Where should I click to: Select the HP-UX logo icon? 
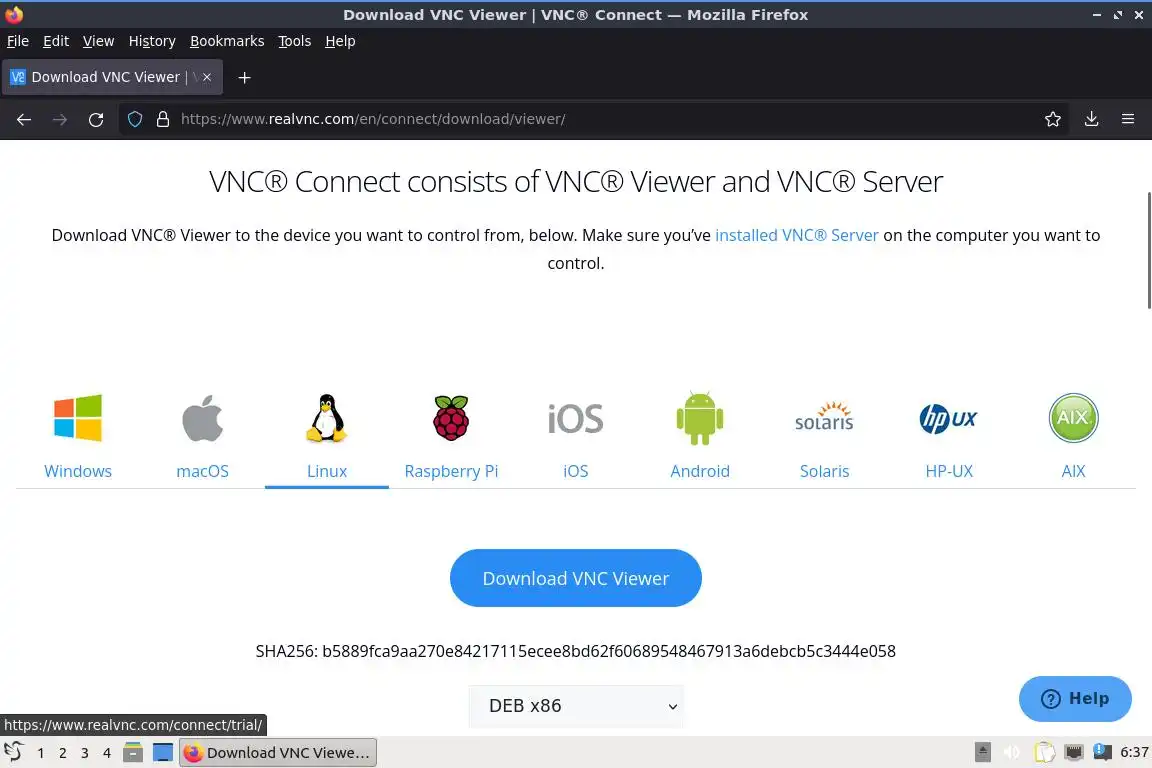(948, 418)
